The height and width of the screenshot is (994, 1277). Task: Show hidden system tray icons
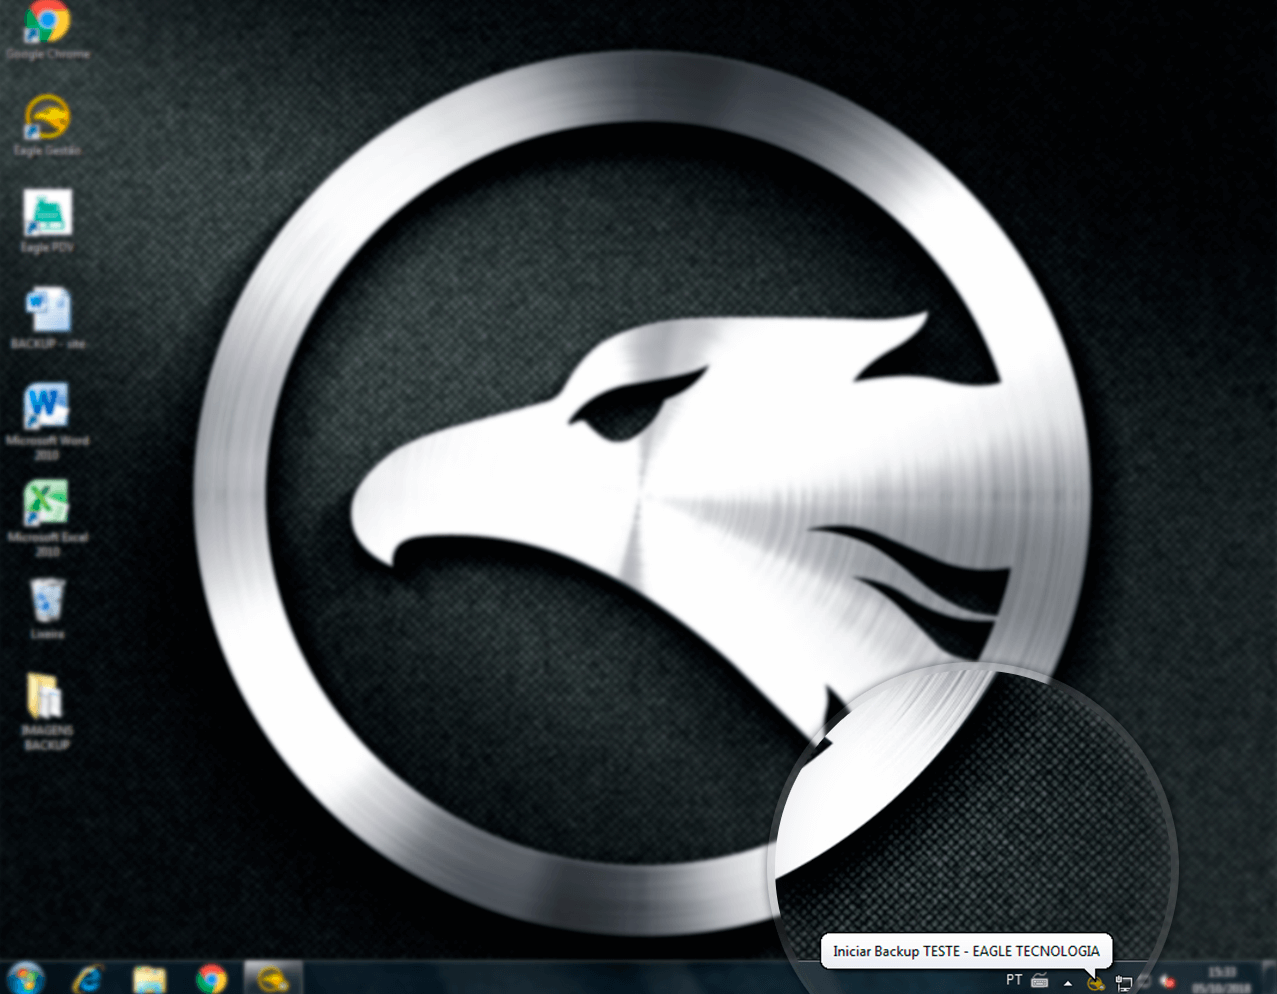[1068, 983]
